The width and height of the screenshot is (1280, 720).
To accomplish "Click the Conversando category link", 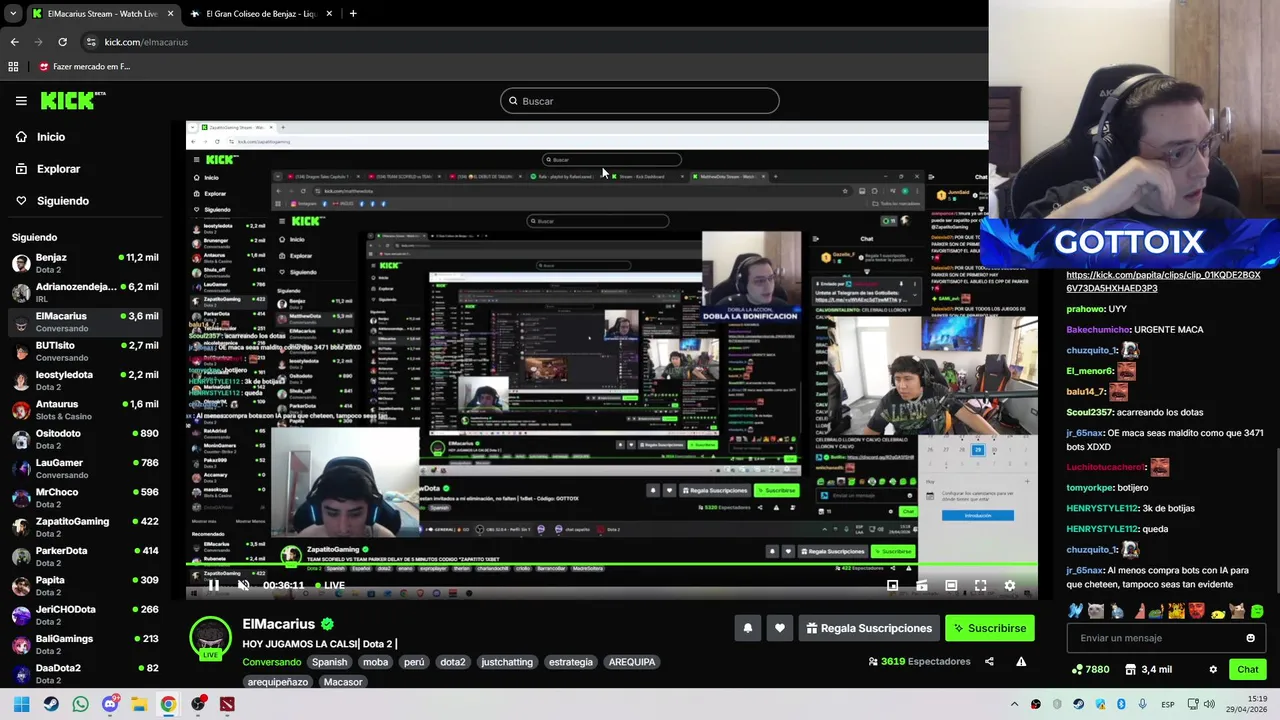I will click(271, 662).
